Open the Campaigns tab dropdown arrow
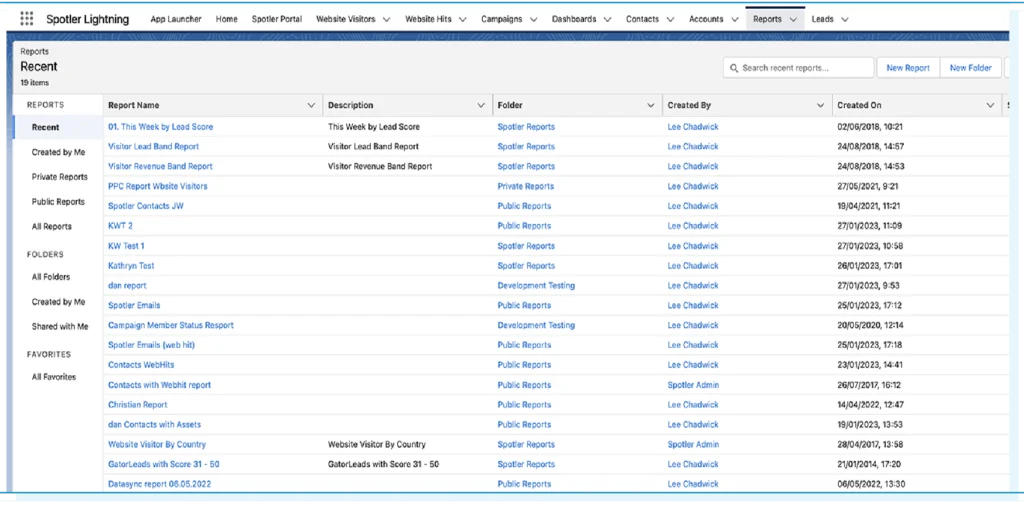The width and height of the screenshot is (1024, 514). [534, 20]
